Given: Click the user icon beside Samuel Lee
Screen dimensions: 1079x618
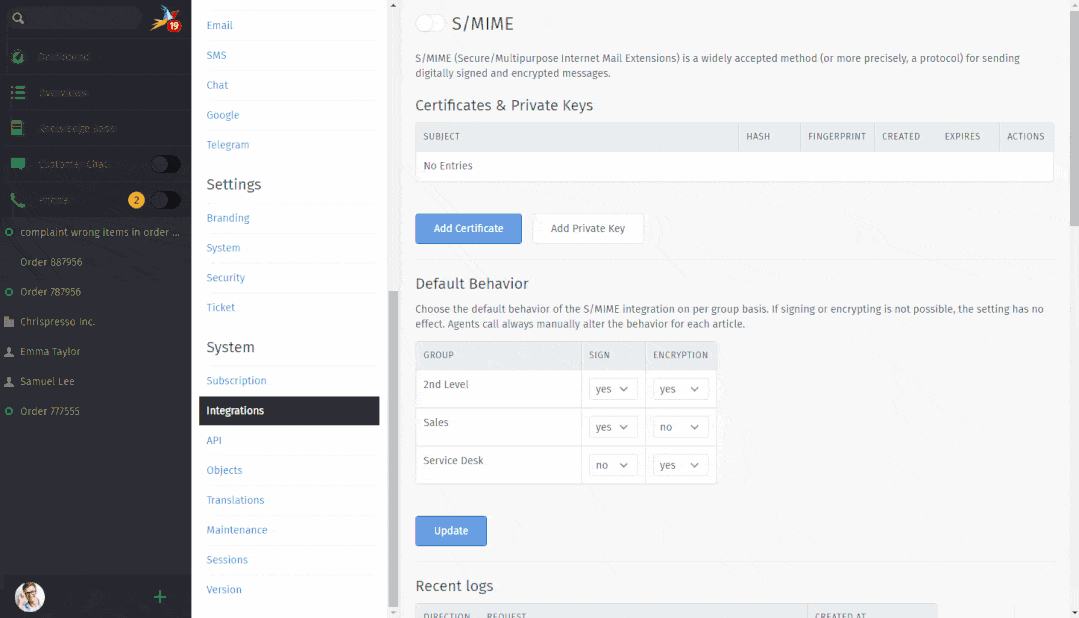Looking at the screenshot, I should click(9, 381).
